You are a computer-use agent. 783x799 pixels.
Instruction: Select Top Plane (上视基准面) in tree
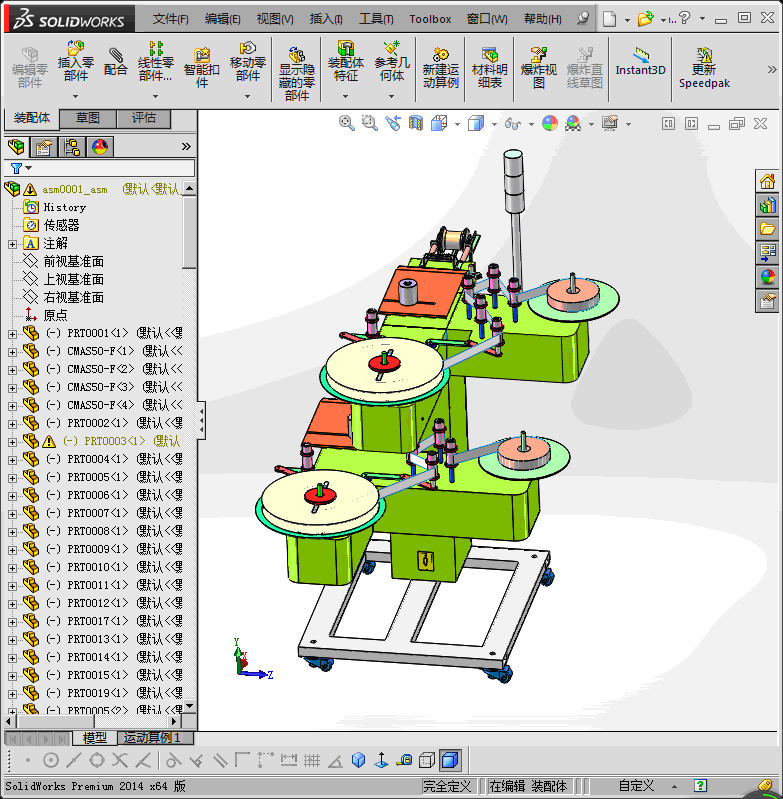(x=73, y=280)
